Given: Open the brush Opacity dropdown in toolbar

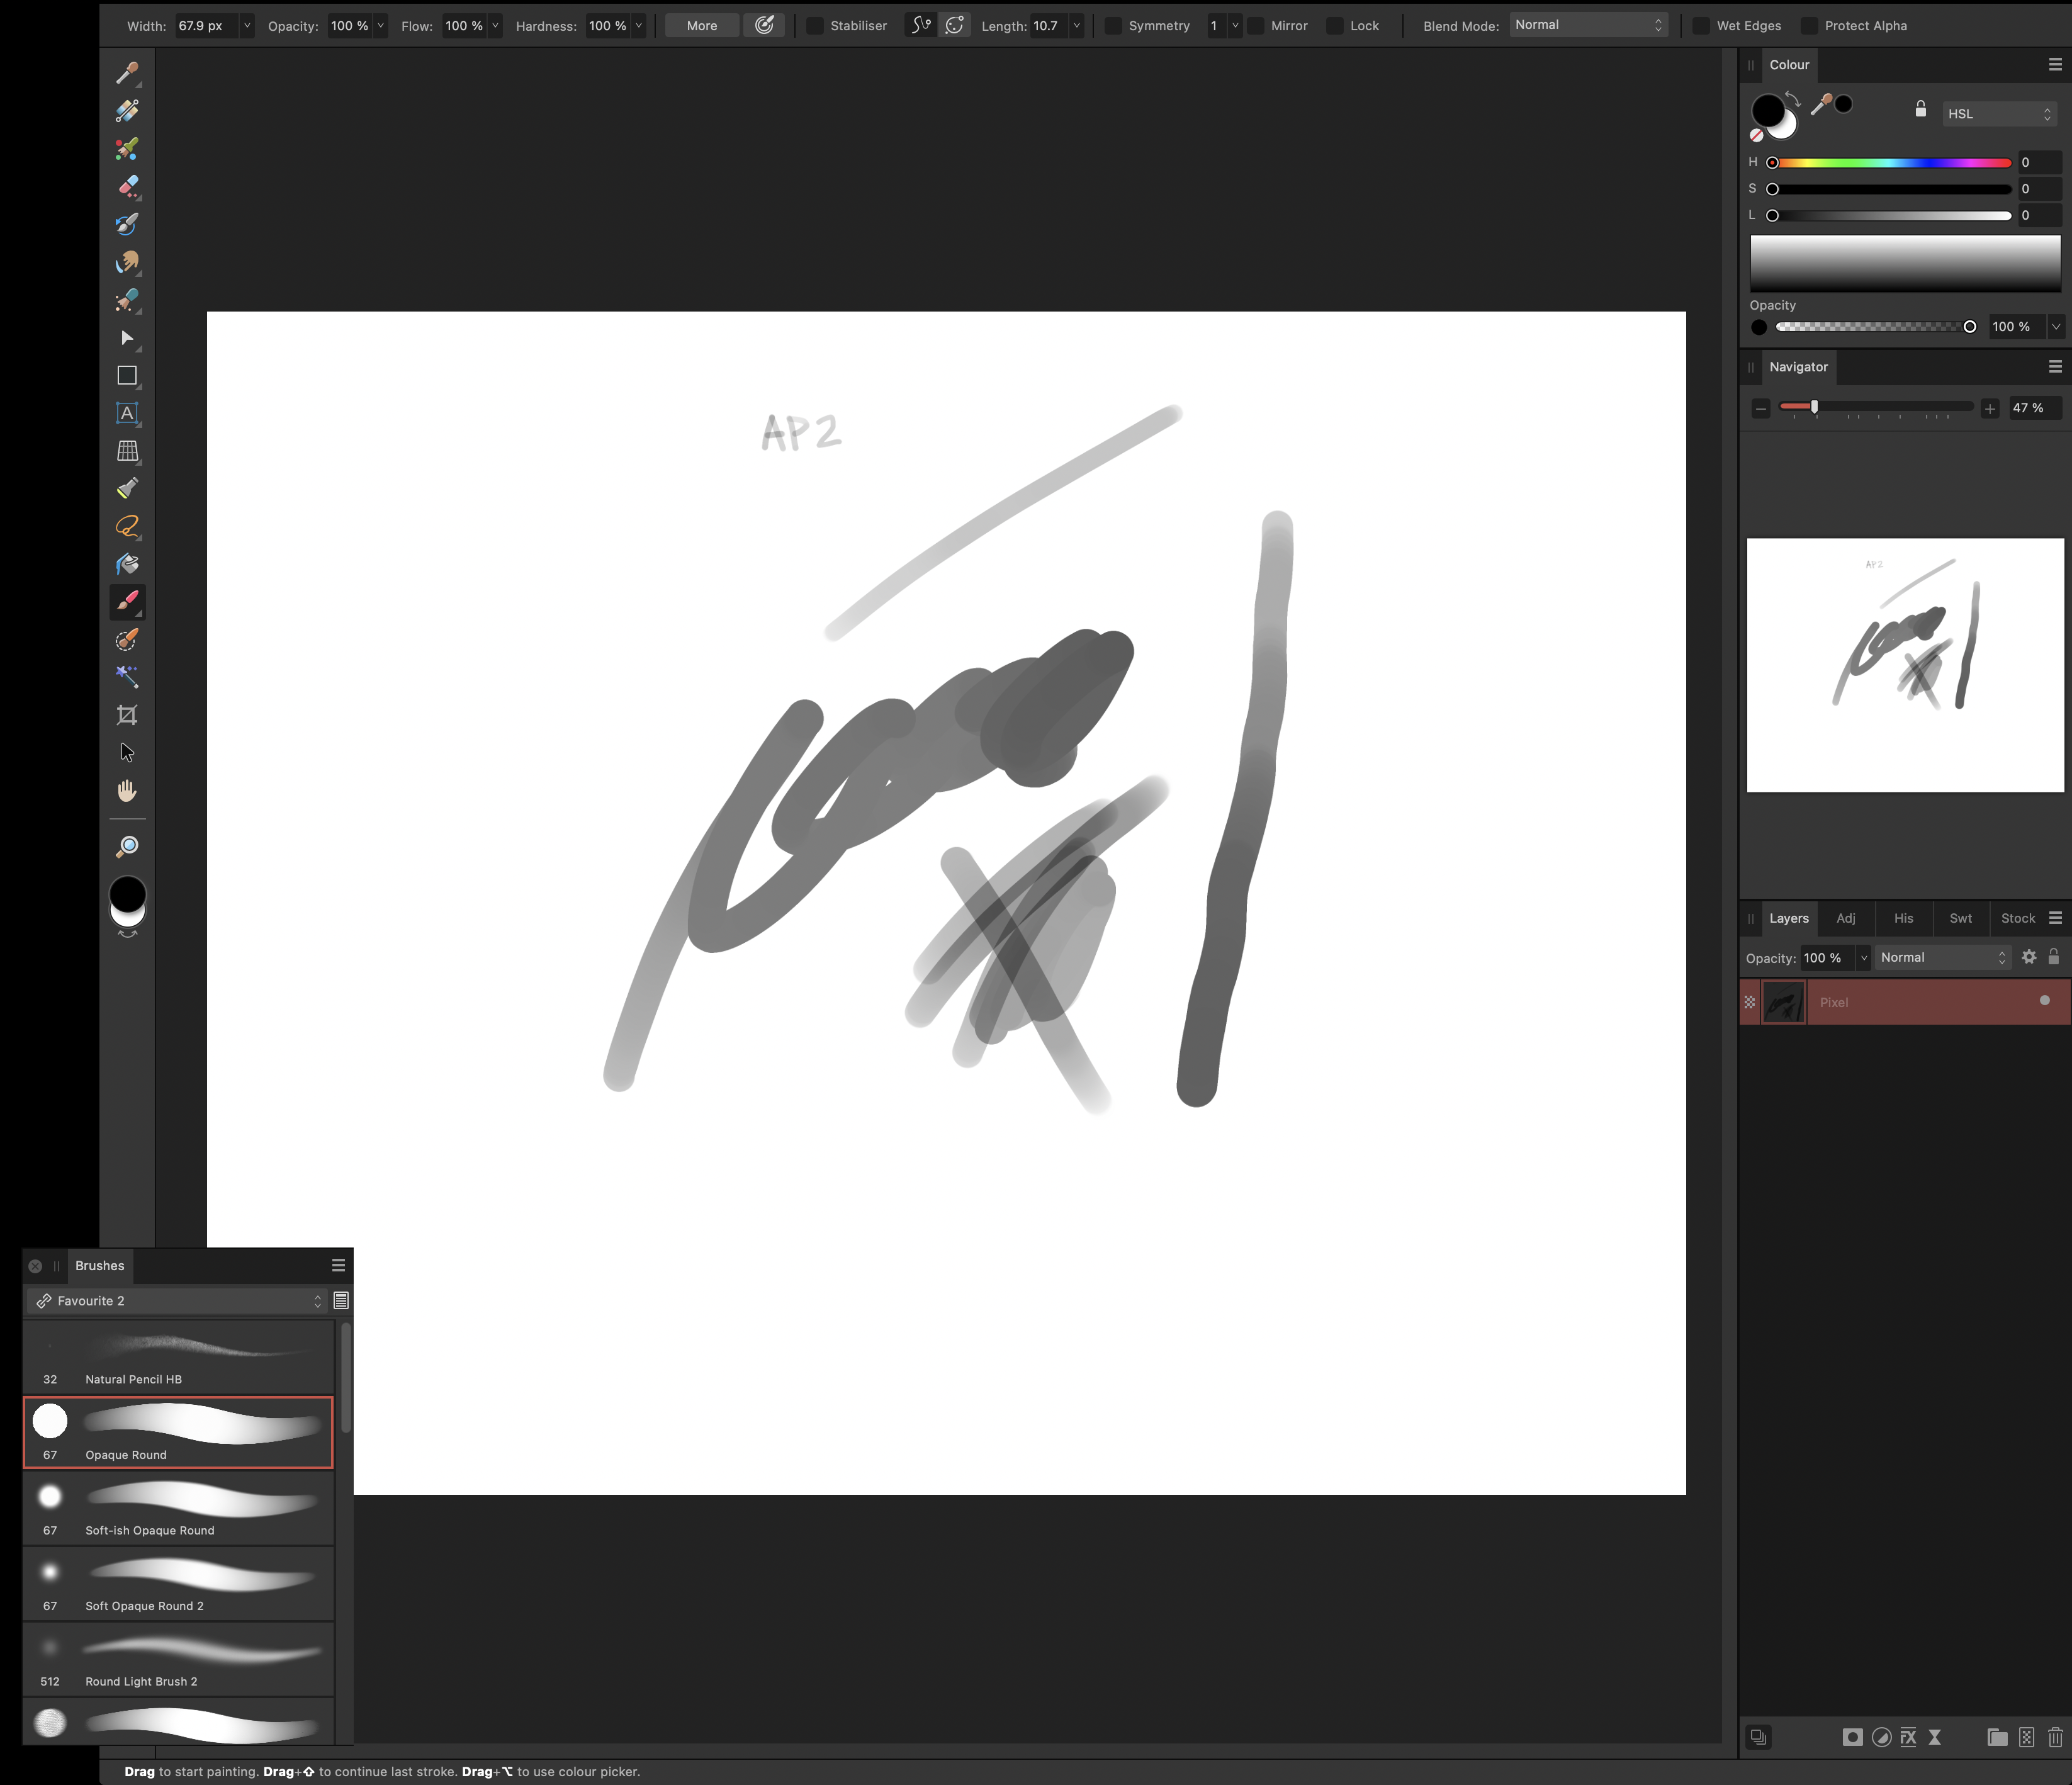Looking at the screenshot, I should tap(380, 26).
